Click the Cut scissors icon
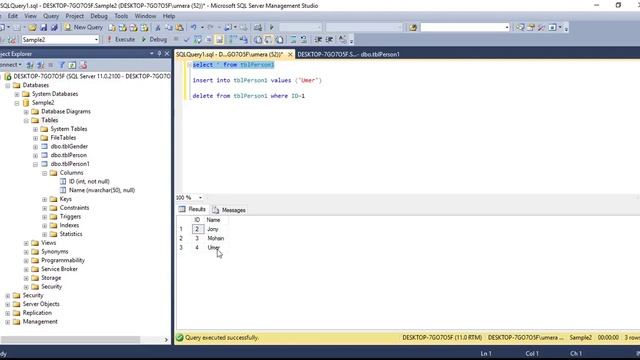The width and height of the screenshot is (640, 360). [158, 27]
